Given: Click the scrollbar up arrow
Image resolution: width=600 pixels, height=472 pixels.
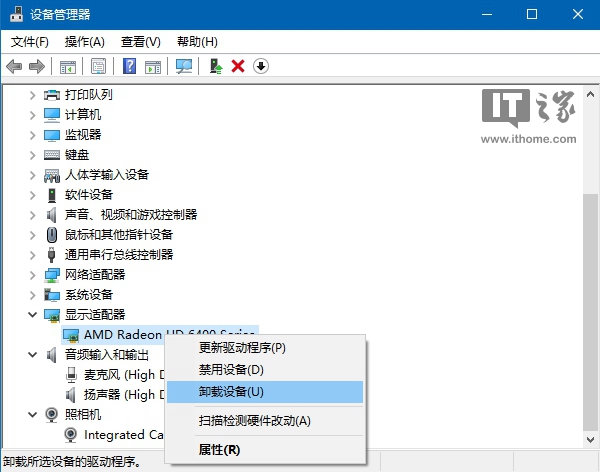Looking at the screenshot, I should 590,94.
